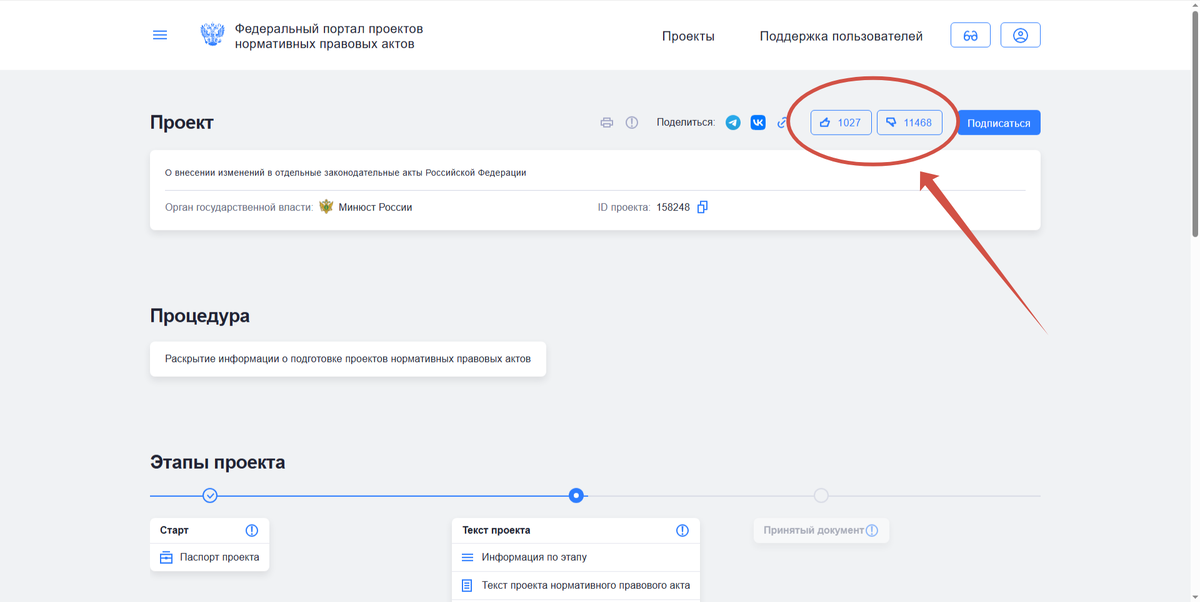Click the current stage marker on progress timeline
This screenshot has width=1200, height=602.
[576, 495]
